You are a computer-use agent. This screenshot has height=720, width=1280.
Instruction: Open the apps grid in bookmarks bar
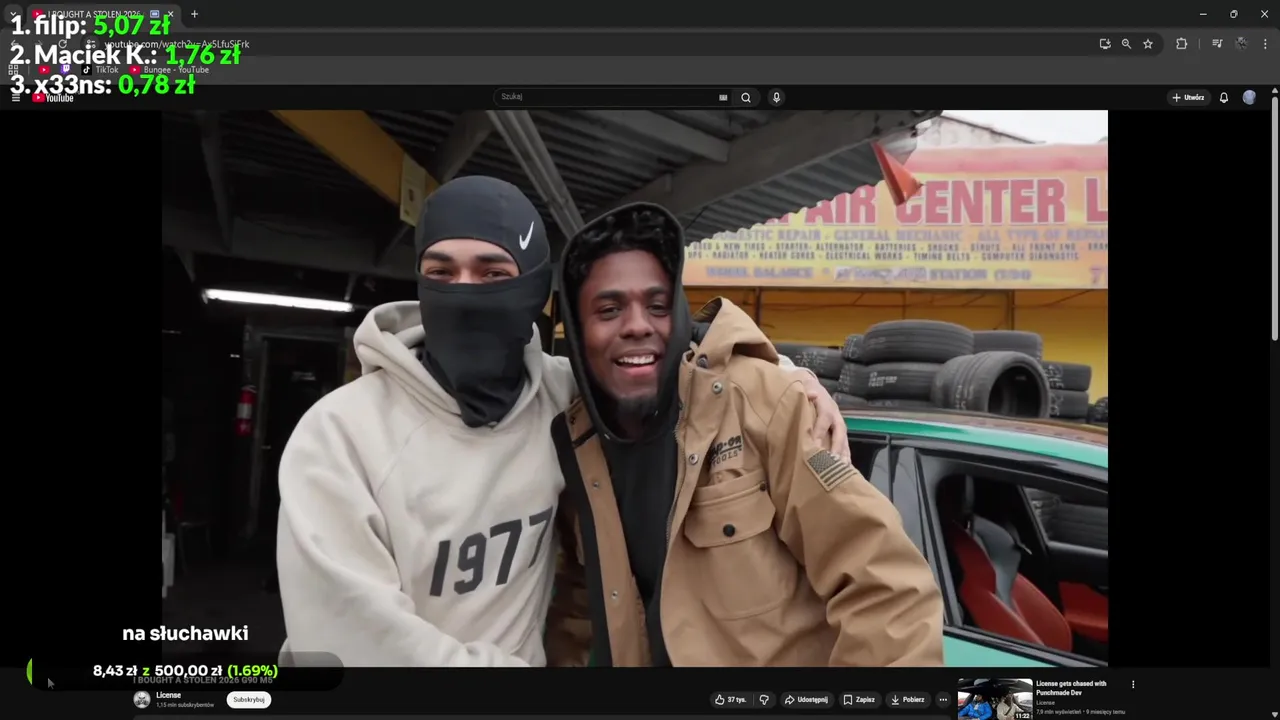point(14,70)
